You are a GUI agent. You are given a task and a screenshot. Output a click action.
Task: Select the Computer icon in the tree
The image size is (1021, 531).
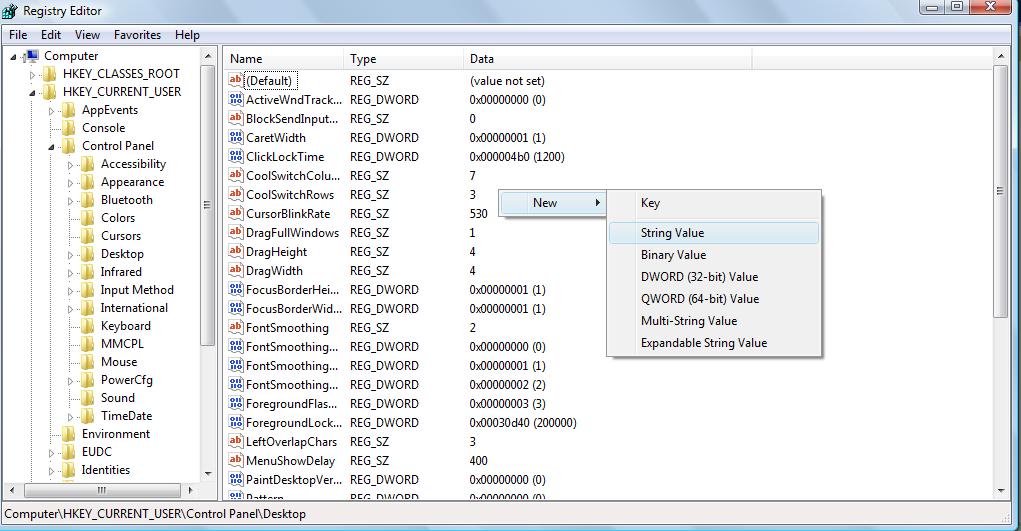click(31, 56)
